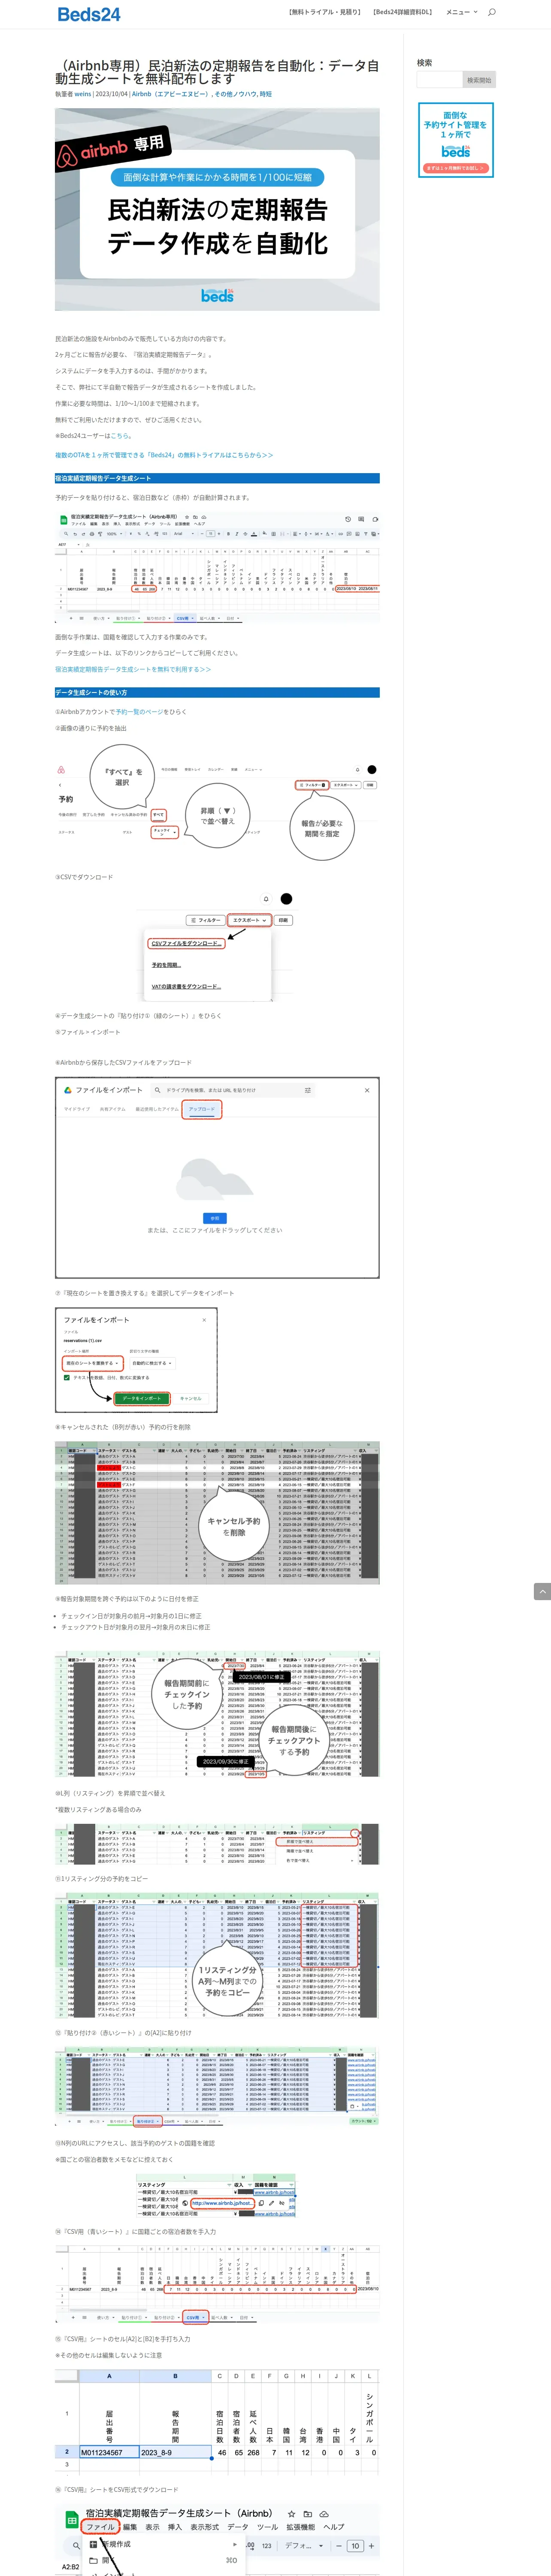The image size is (551, 2576).
Task: Open the sidebar Beds24 予約サイト管理 banner
Action: pos(456,141)
